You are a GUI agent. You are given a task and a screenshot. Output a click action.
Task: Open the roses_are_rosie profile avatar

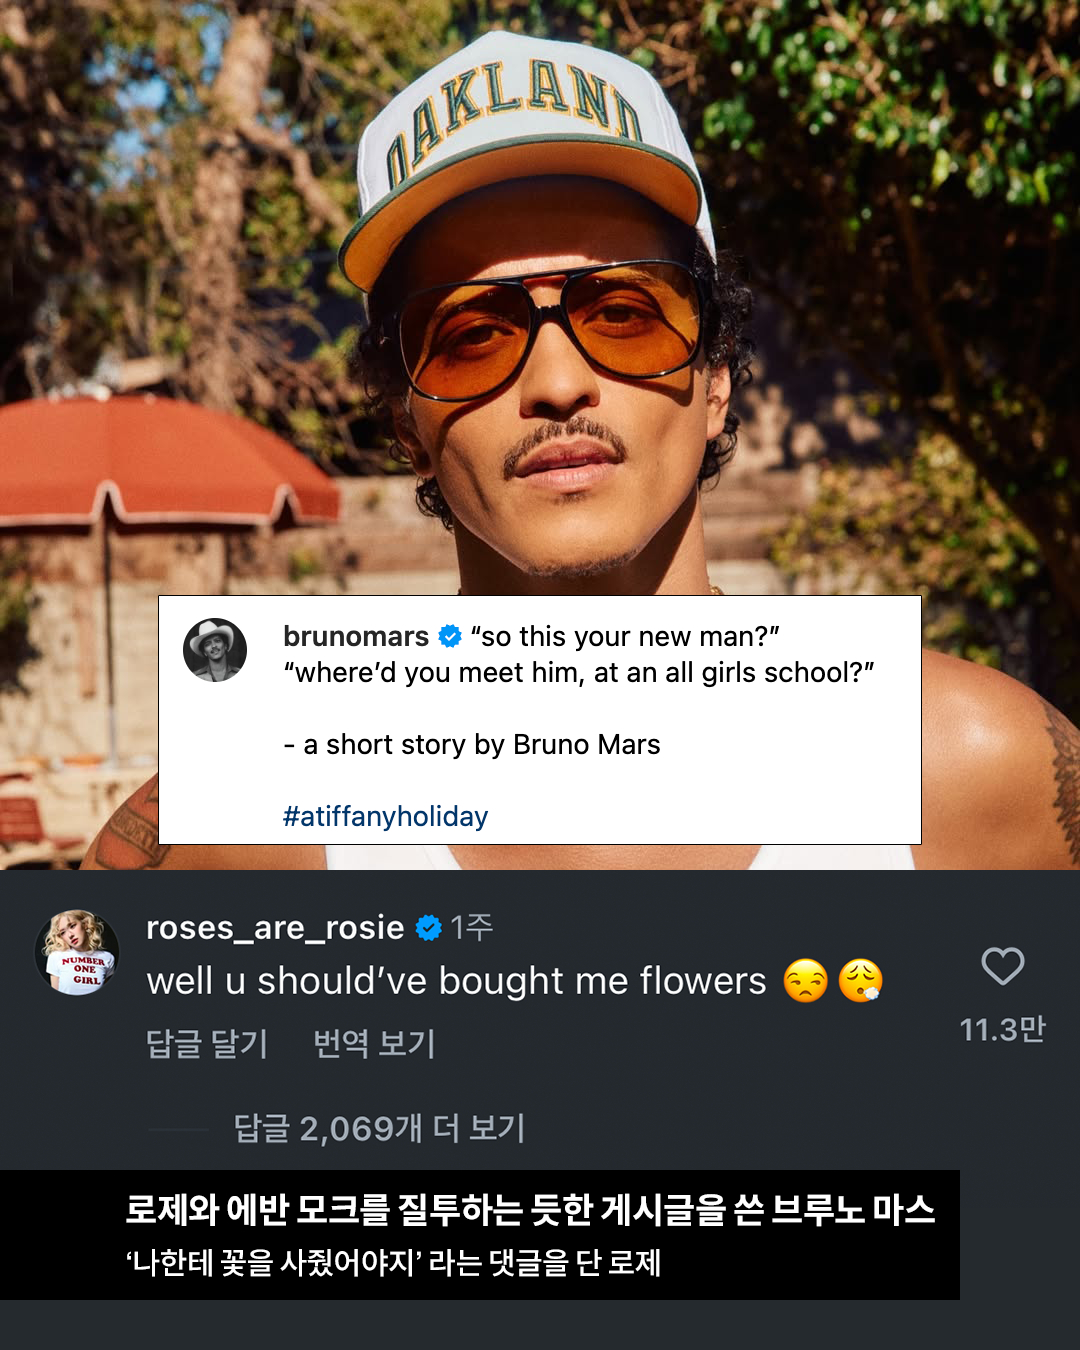(77, 952)
